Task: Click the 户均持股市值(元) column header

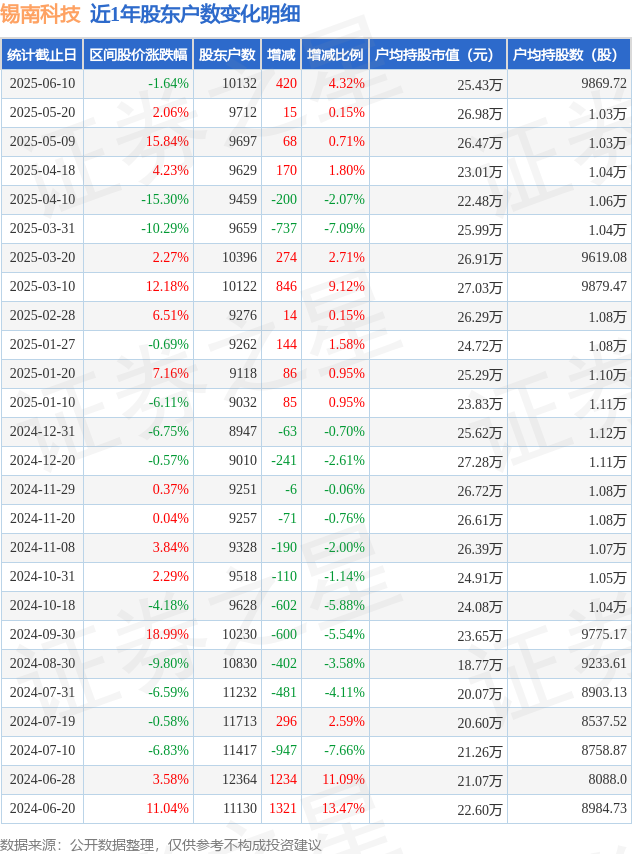Action: (438, 54)
